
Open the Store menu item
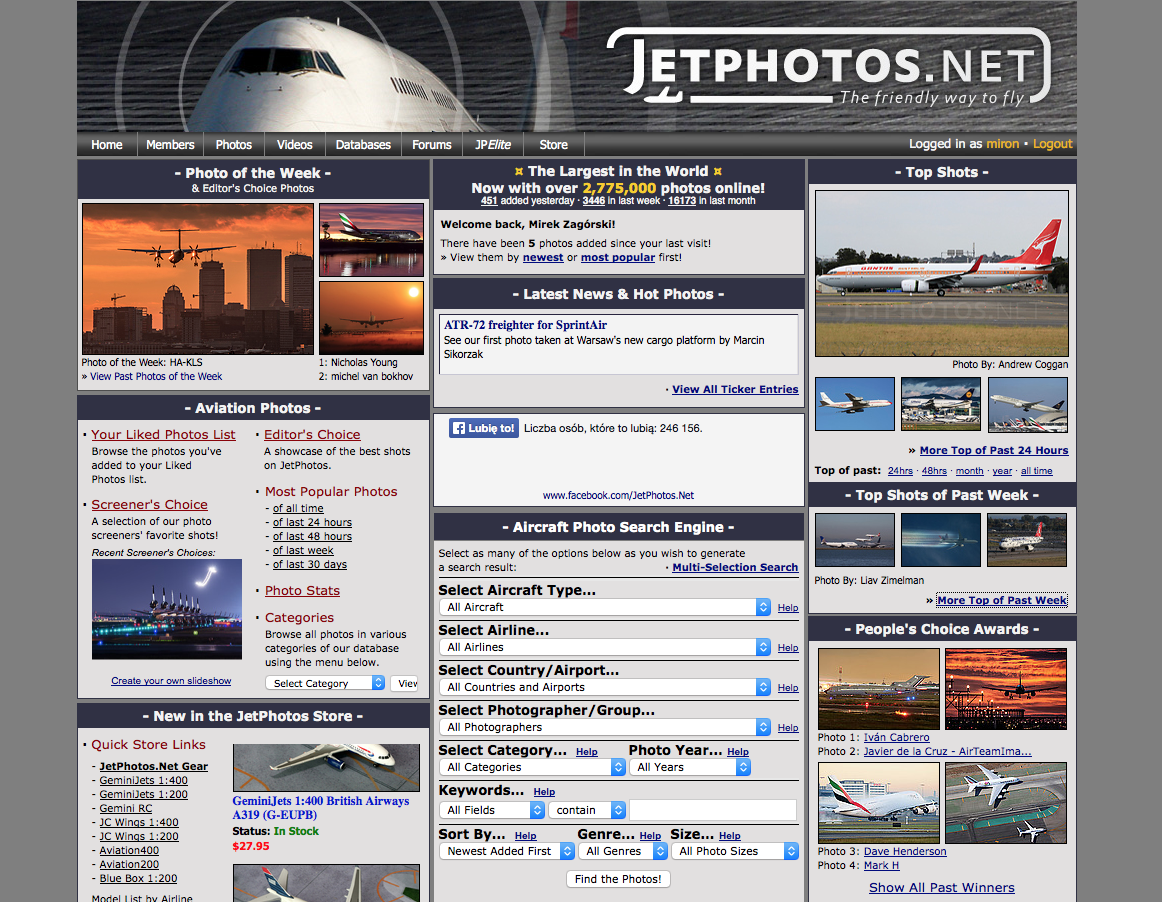pos(554,145)
